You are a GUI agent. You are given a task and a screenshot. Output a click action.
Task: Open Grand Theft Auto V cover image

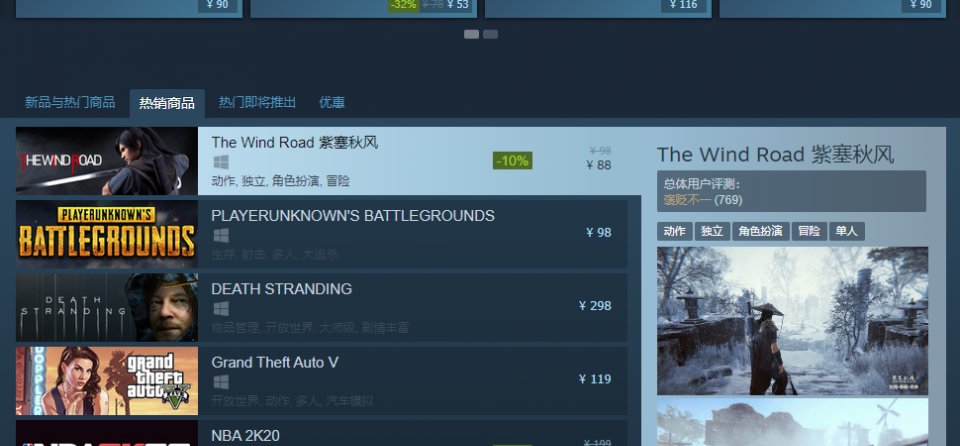coord(107,381)
